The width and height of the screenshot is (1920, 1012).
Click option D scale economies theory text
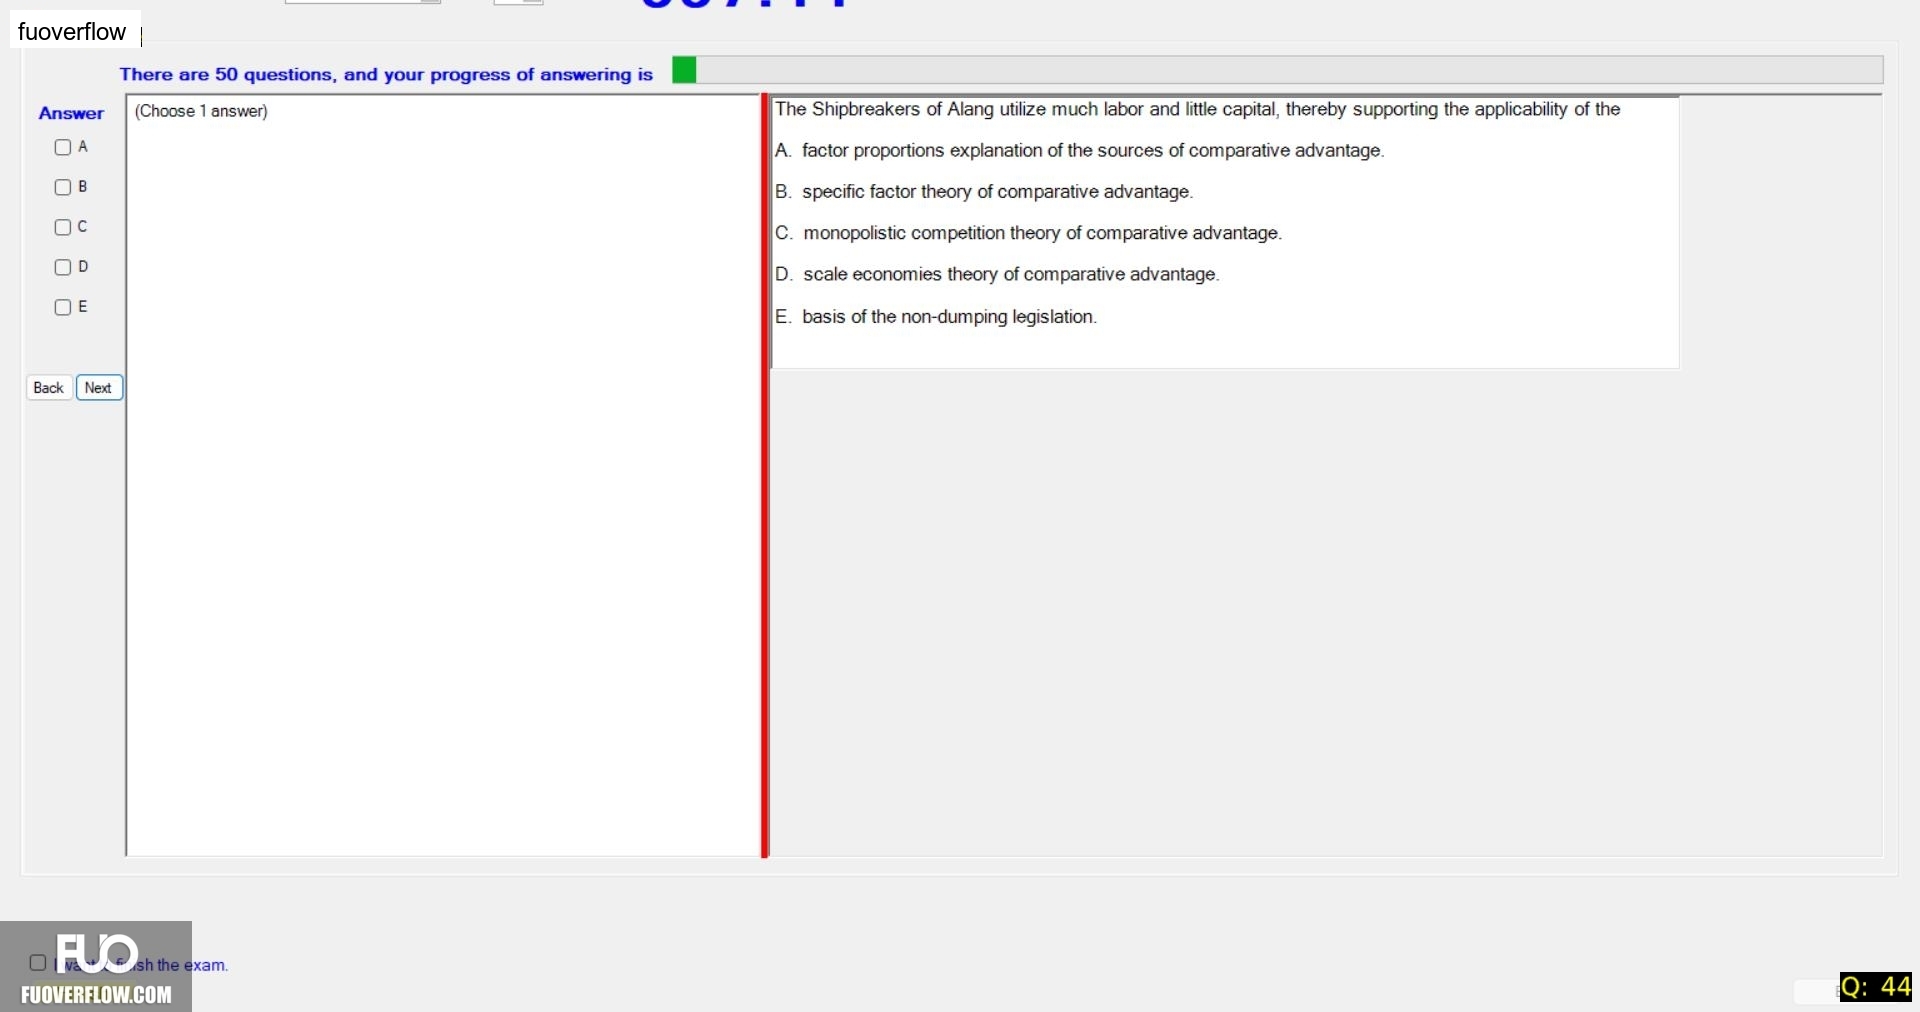pyautogui.click(x=997, y=274)
